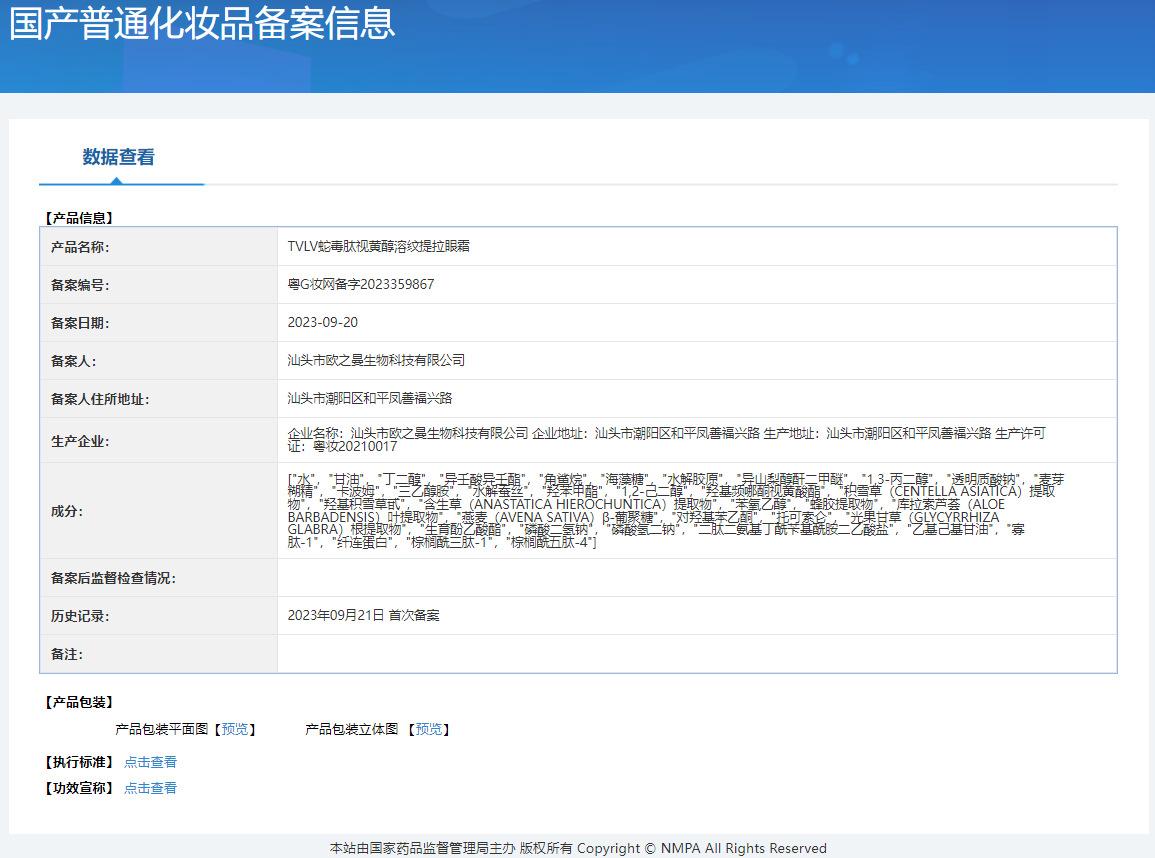The height and width of the screenshot is (858, 1155).
Task: Click 点击查看 next to 执行标准
Action: tap(150, 762)
